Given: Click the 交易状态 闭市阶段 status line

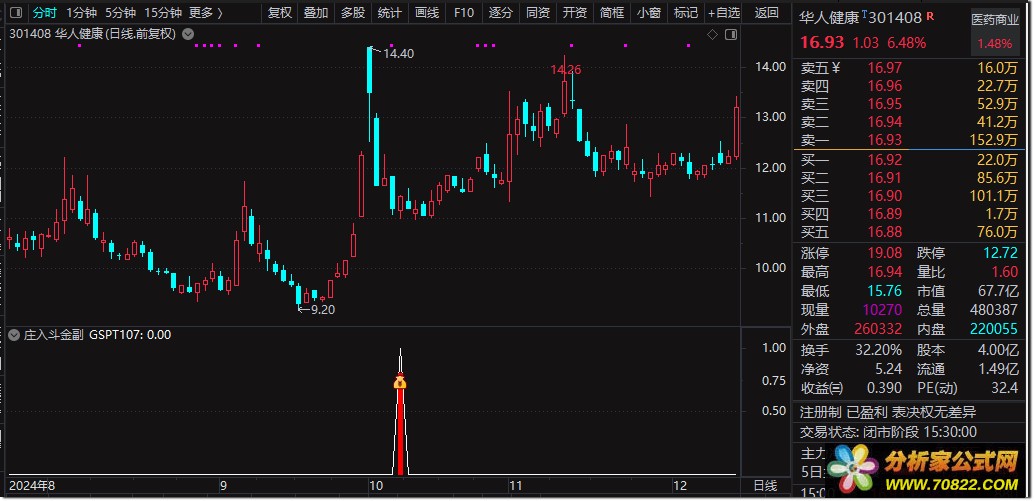Looking at the screenshot, I should coord(888,432).
